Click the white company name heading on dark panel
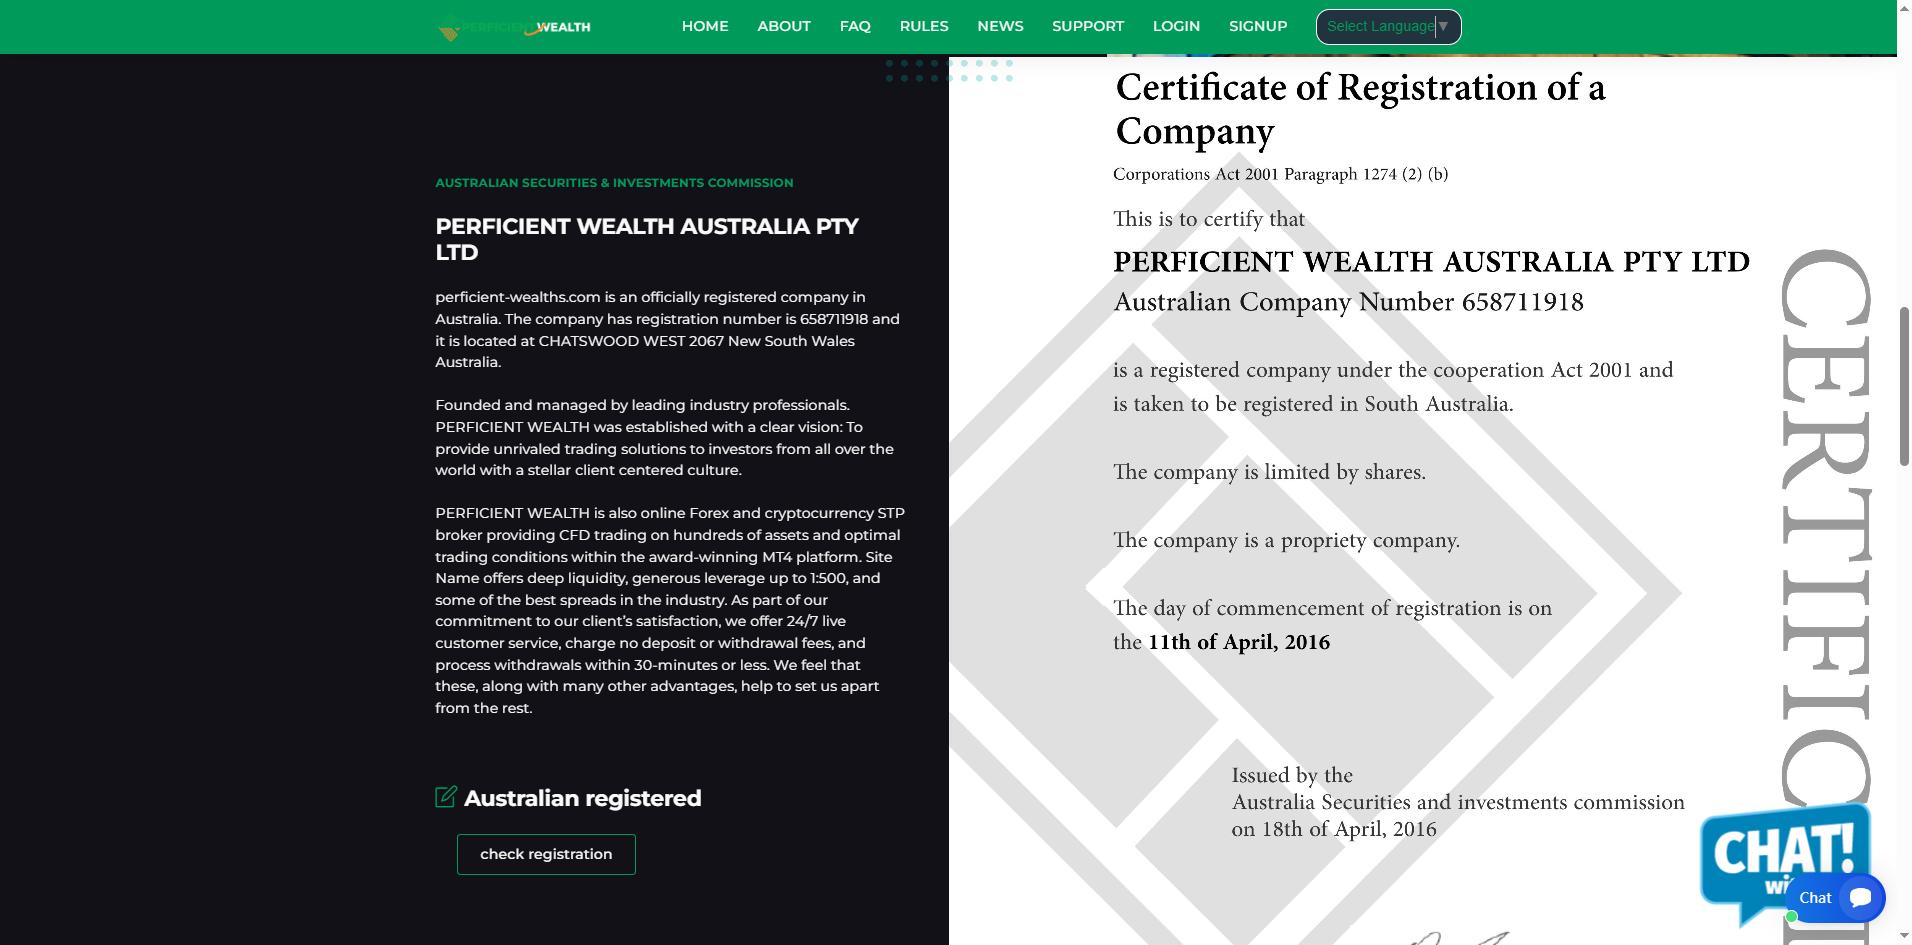 coord(647,239)
